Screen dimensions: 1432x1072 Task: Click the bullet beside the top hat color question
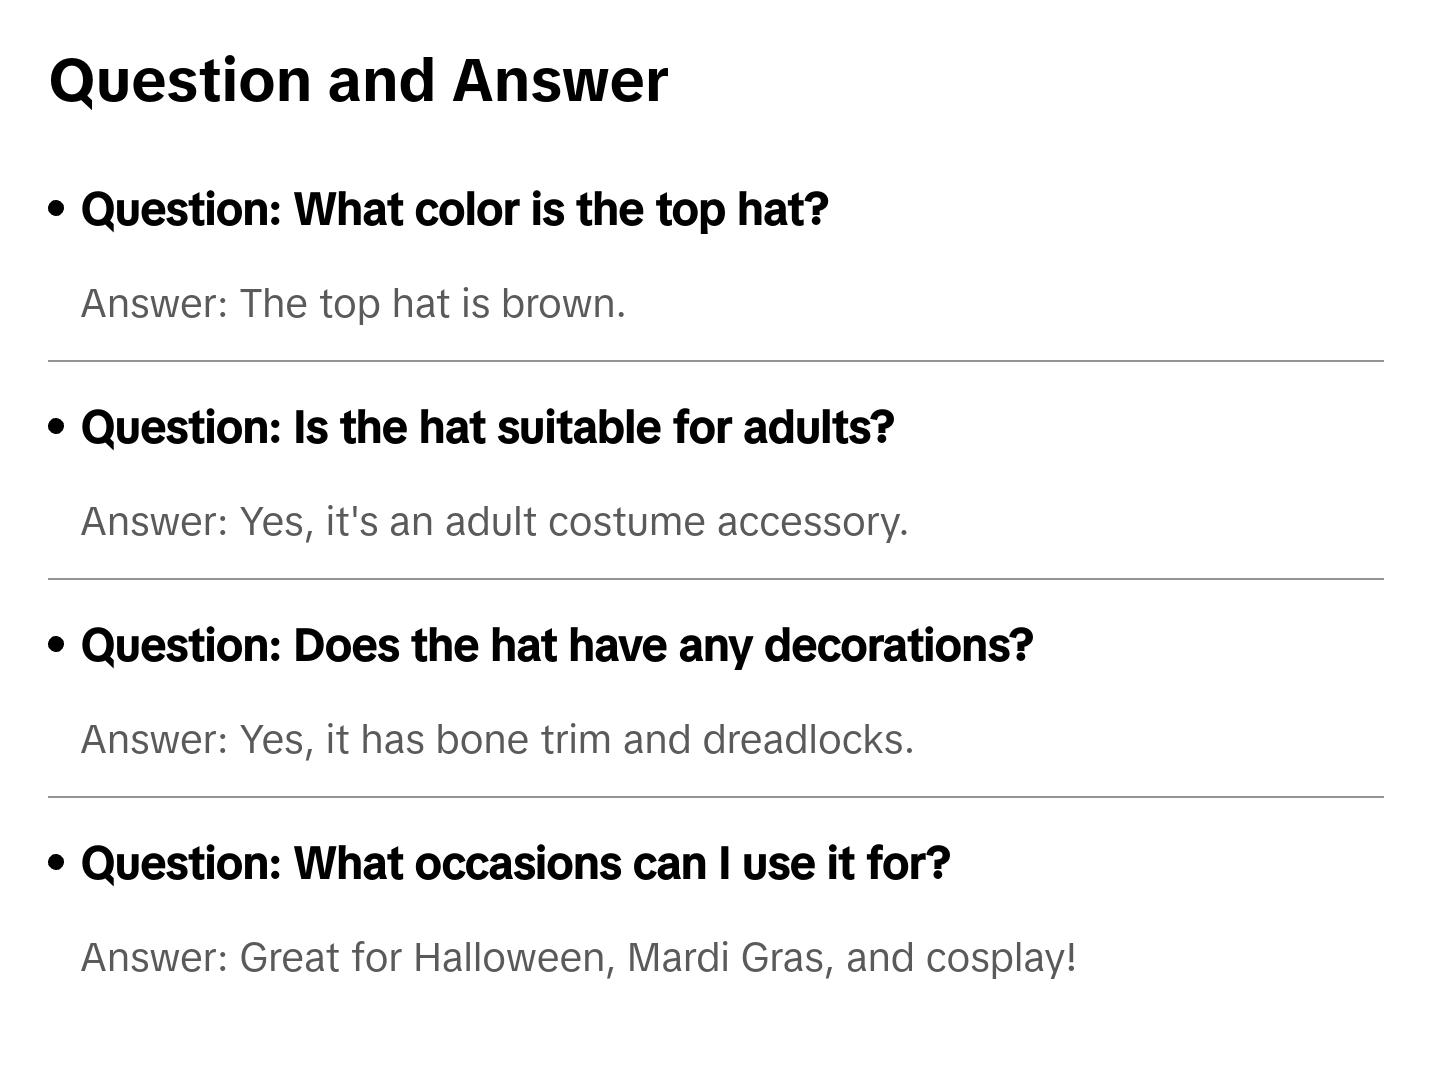(57, 209)
